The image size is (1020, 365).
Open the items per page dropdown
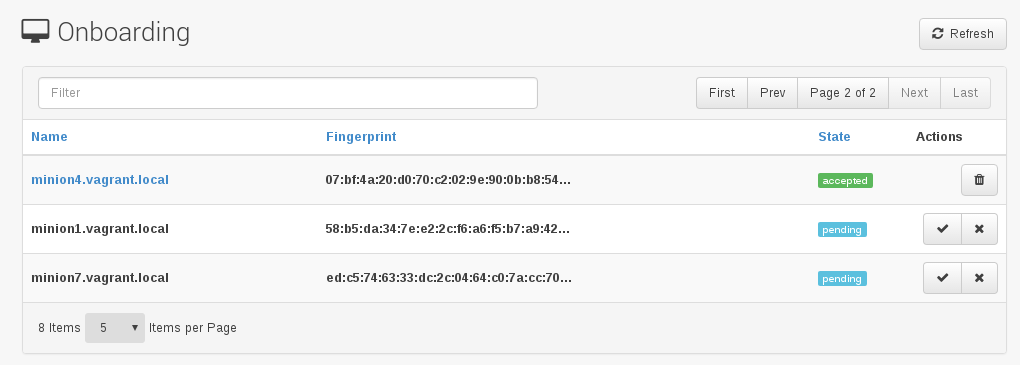click(x=114, y=328)
